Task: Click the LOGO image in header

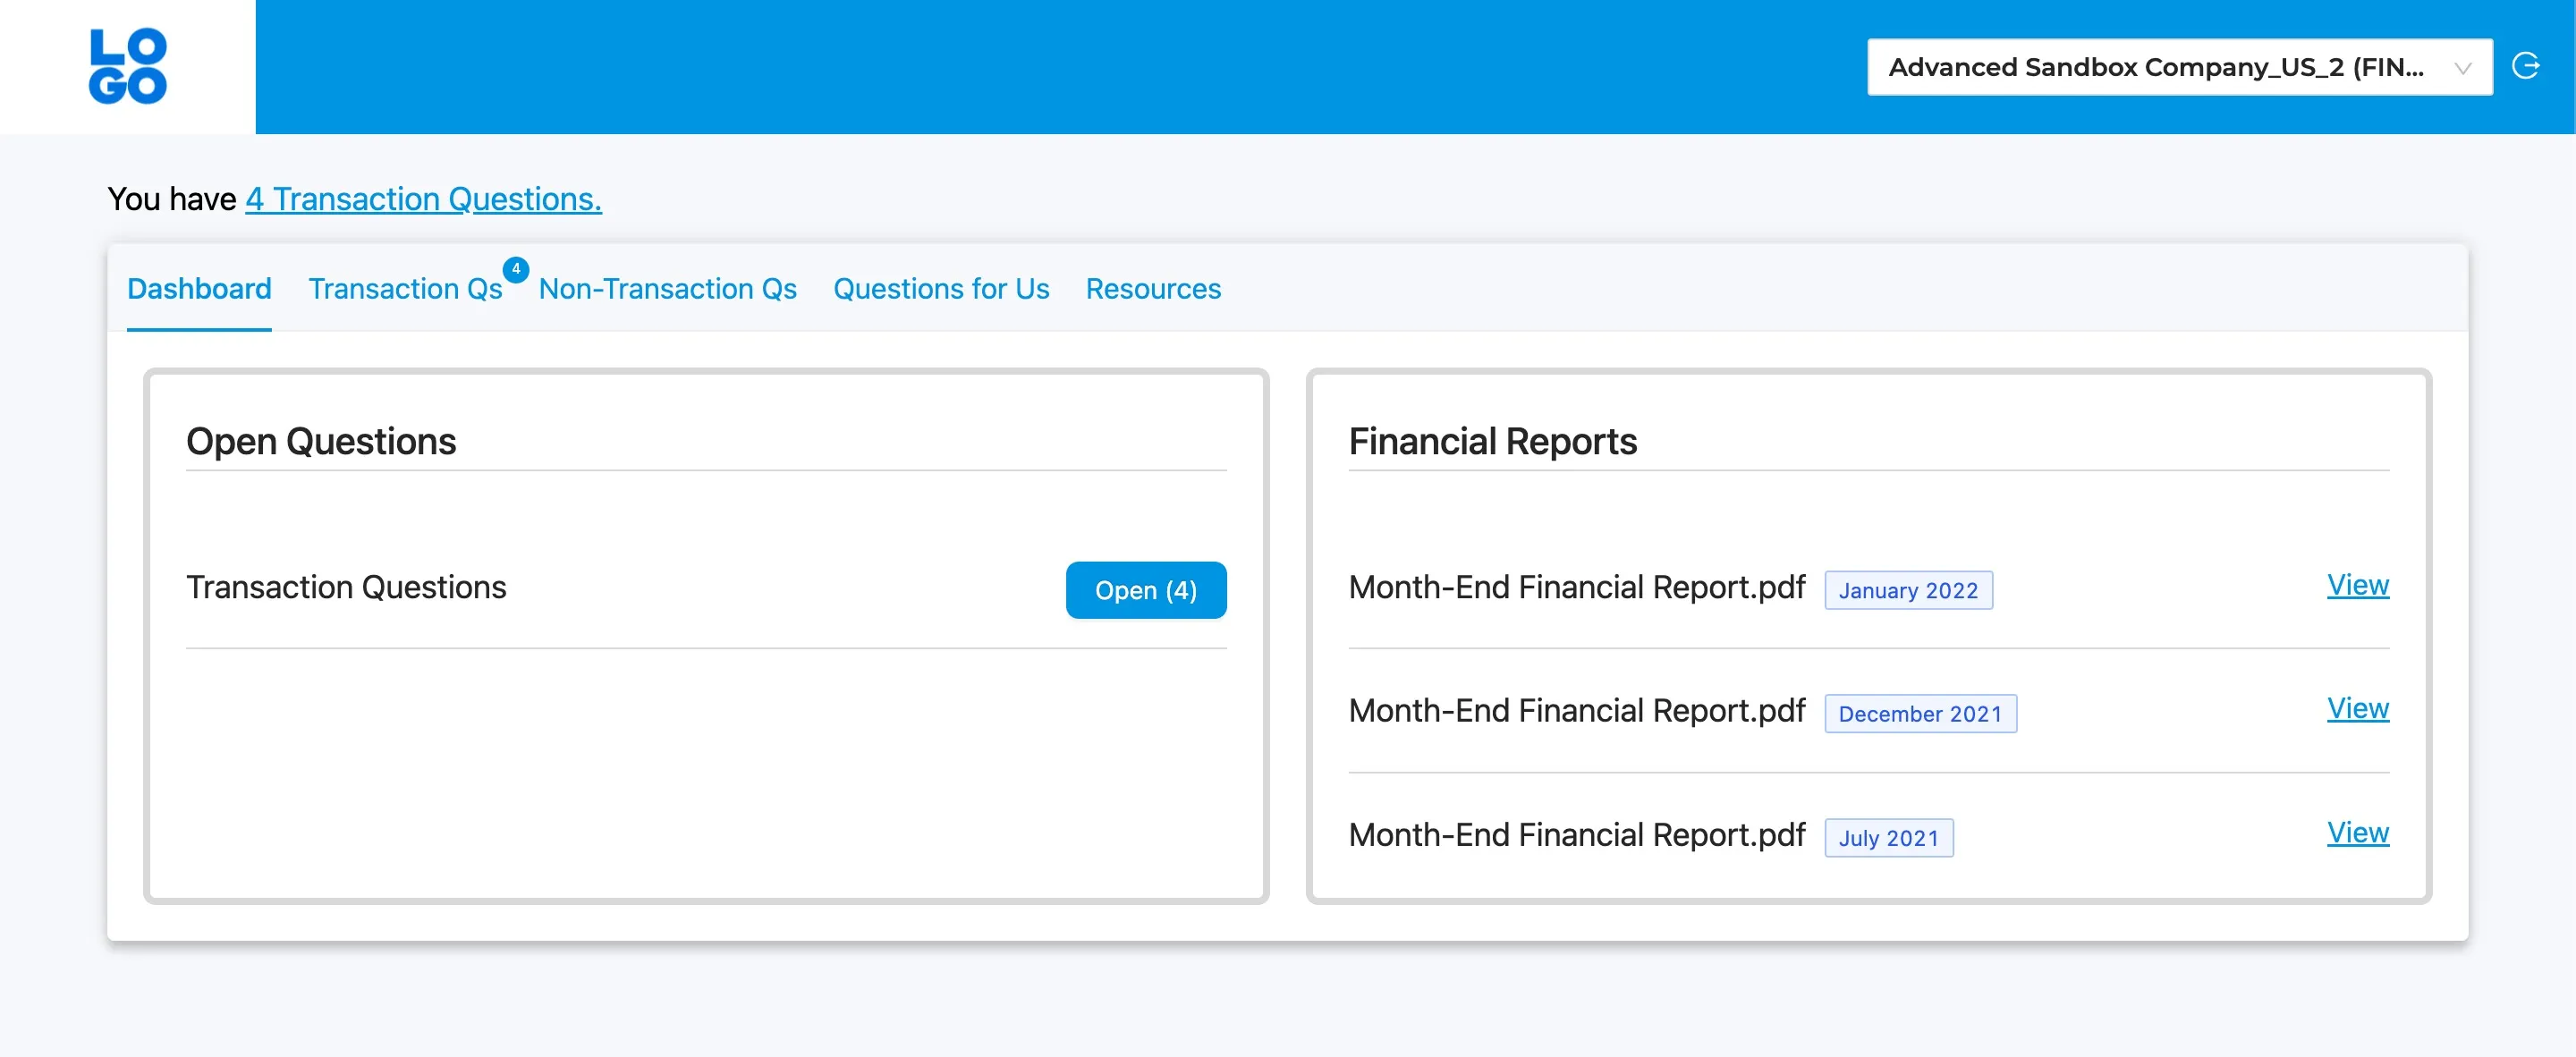Action: click(x=128, y=66)
